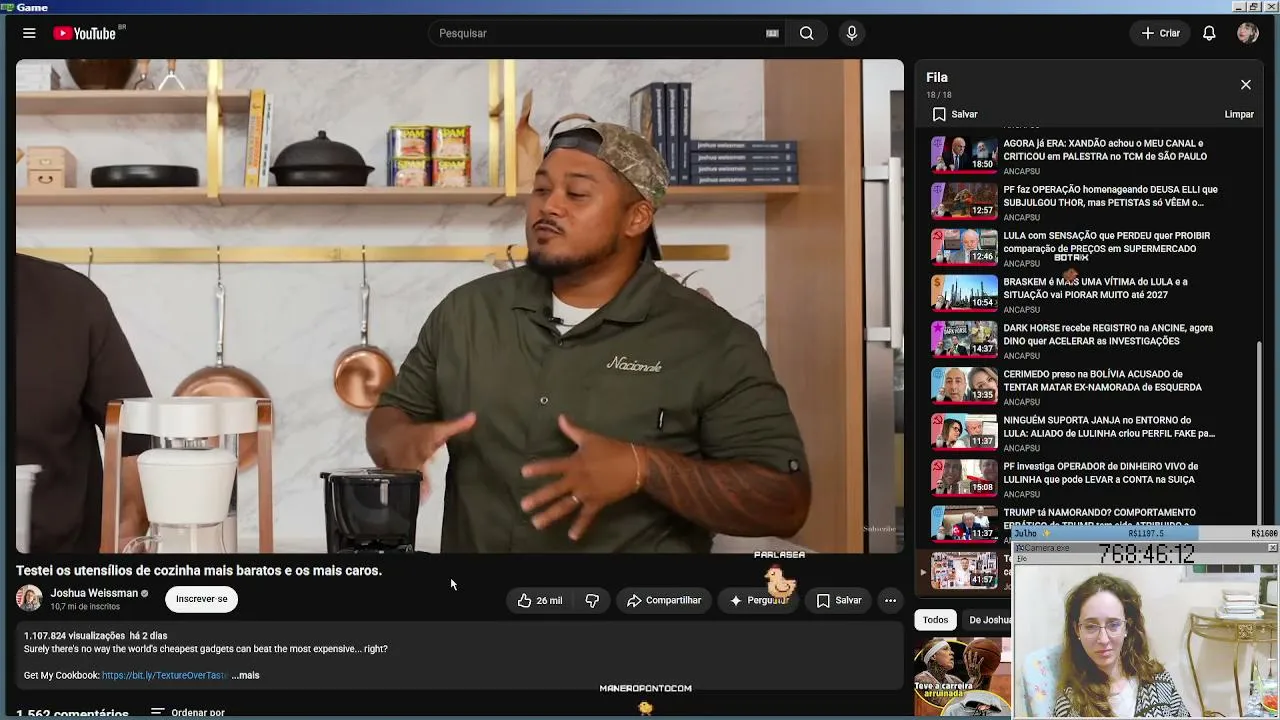The height and width of the screenshot is (720, 1280).
Task: Click the Perguntar sparkle button
Action: pos(758,600)
